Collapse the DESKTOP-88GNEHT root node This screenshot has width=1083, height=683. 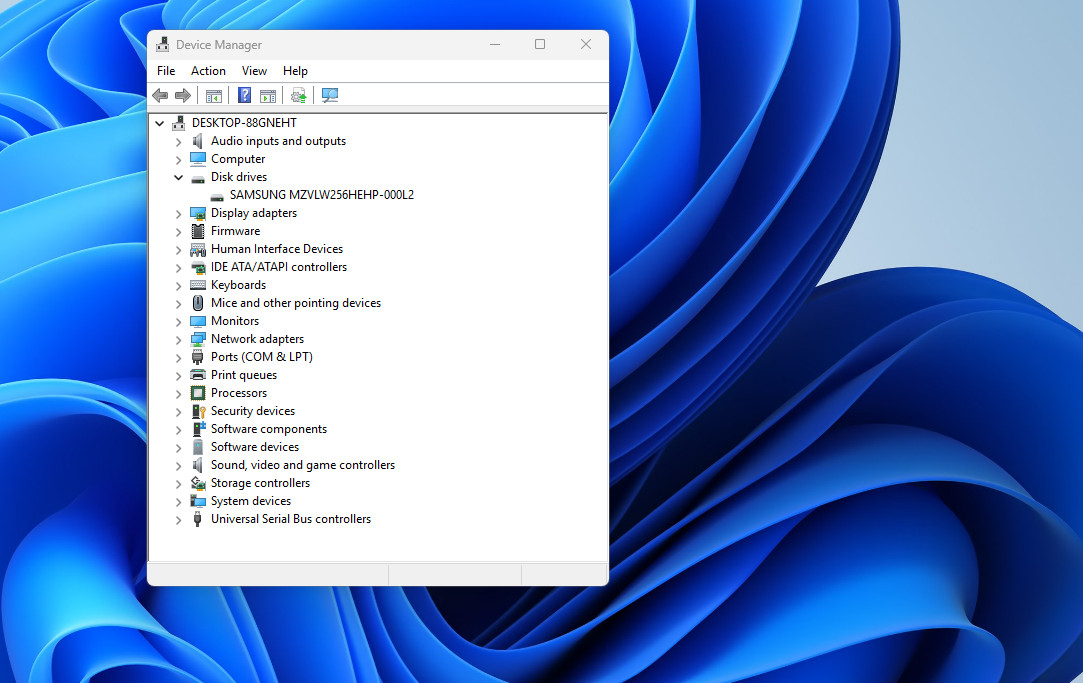[160, 123]
